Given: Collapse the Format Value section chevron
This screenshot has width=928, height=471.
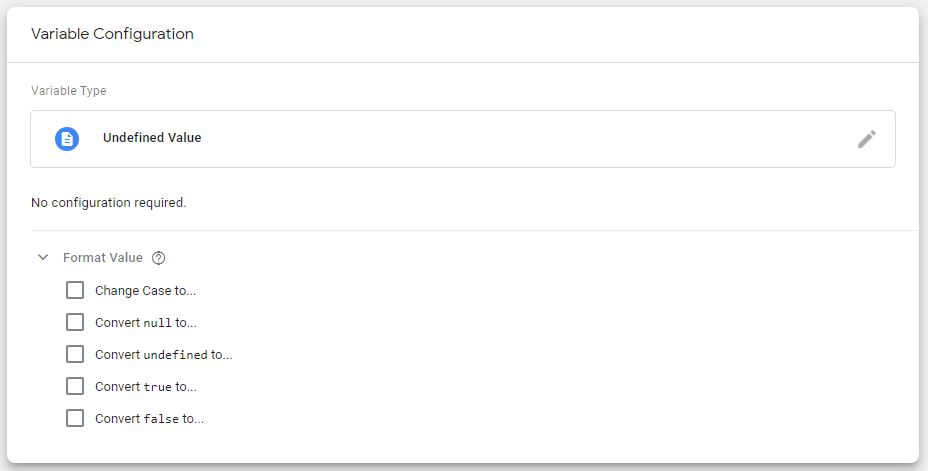Looking at the screenshot, I should (x=43, y=257).
